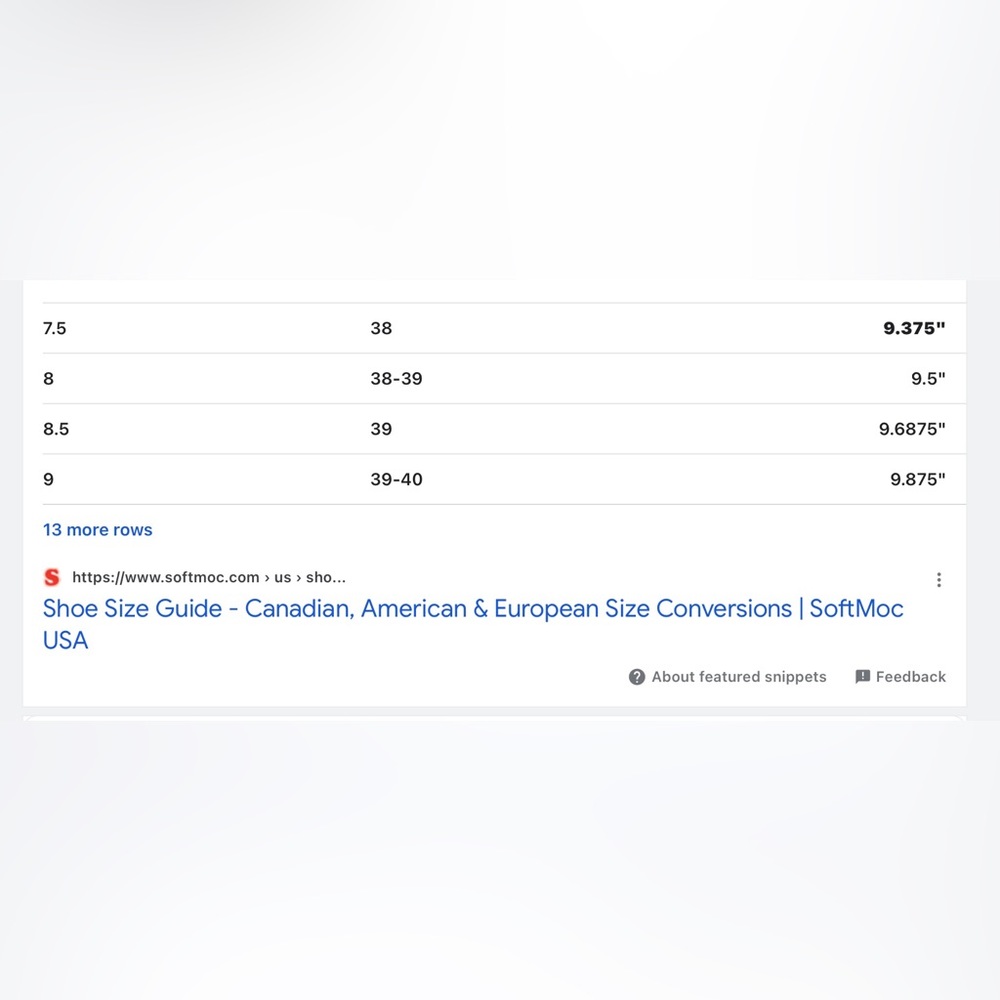The height and width of the screenshot is (1000, 1000).
Task: Open the three-dot result options menu
Action: tap(938, 580)
